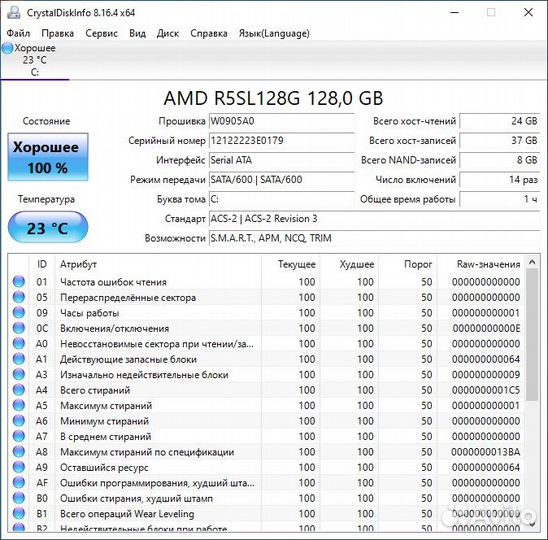Click the total NAND writes value 8 GB
Screen dimensions: 548x540
point(500,160)
